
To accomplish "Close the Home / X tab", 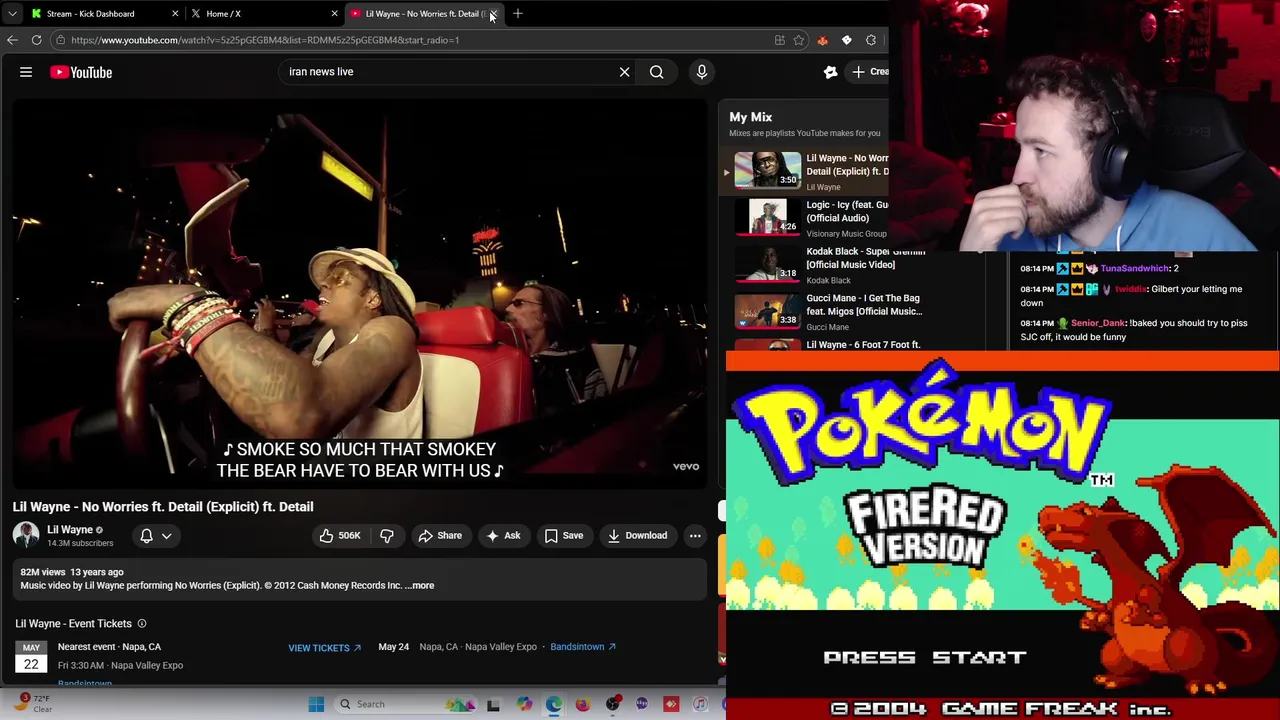I will click(334, 14).
